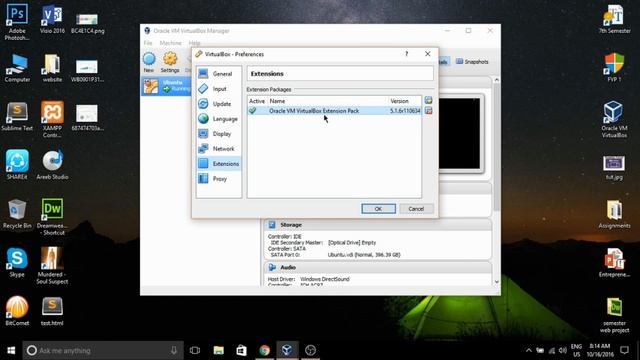
Task: Open SHAREit desktop shortcut
Action: tap(17, 165)
